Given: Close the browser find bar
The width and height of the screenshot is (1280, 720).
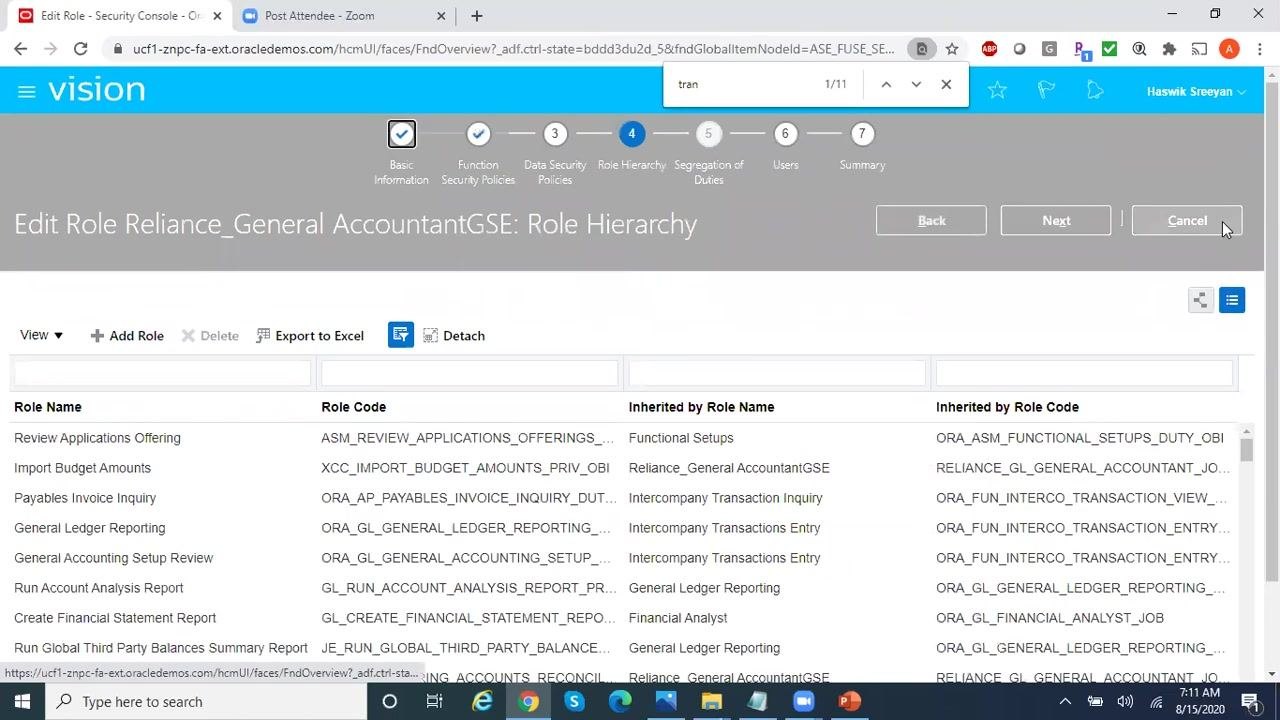Looking at the screenshot, I should [x=946, y=85].
